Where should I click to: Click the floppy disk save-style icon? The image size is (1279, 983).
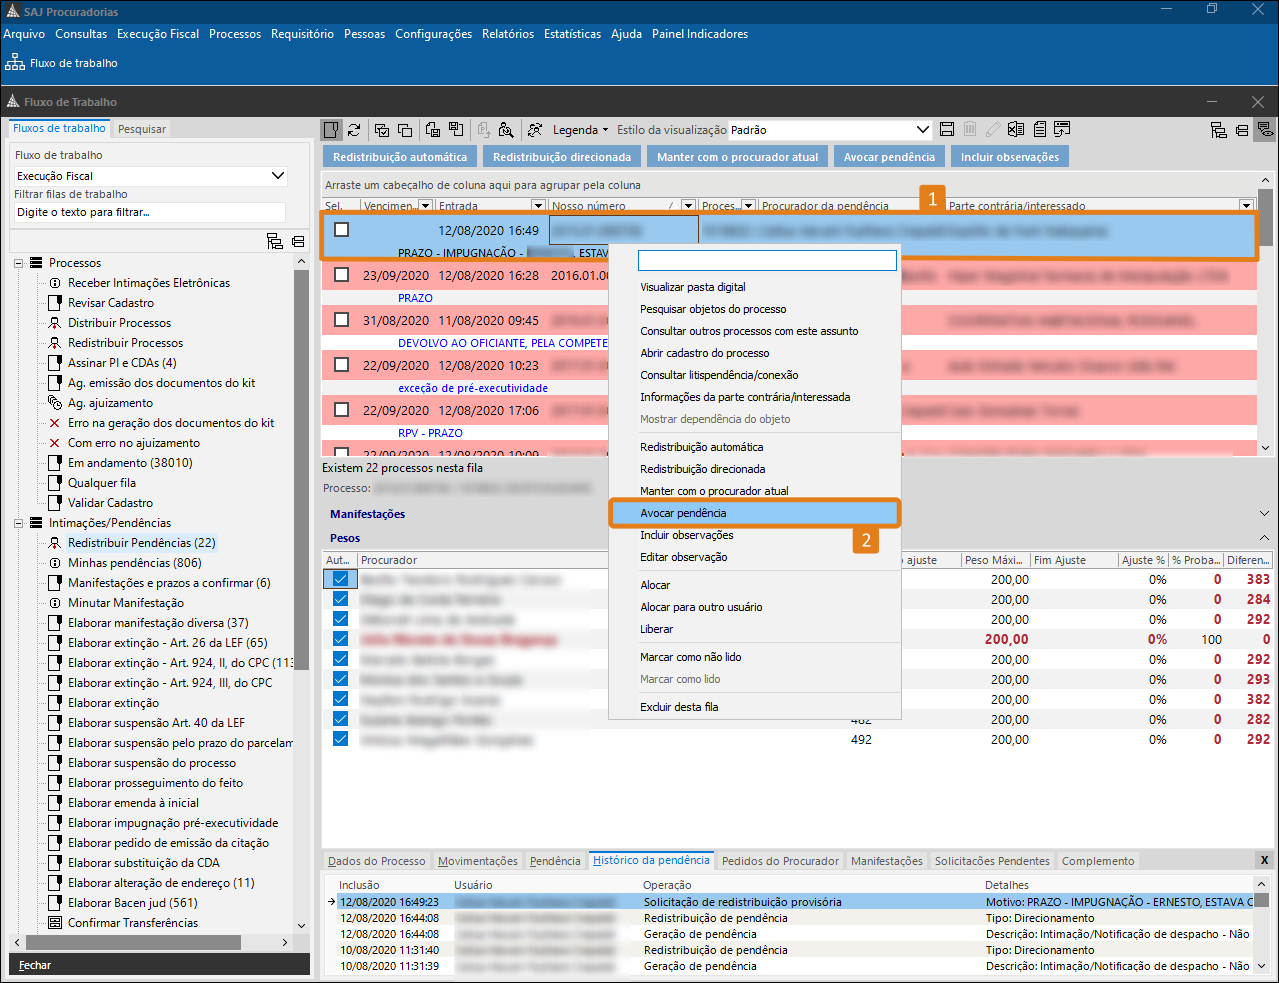click(947, 130)
